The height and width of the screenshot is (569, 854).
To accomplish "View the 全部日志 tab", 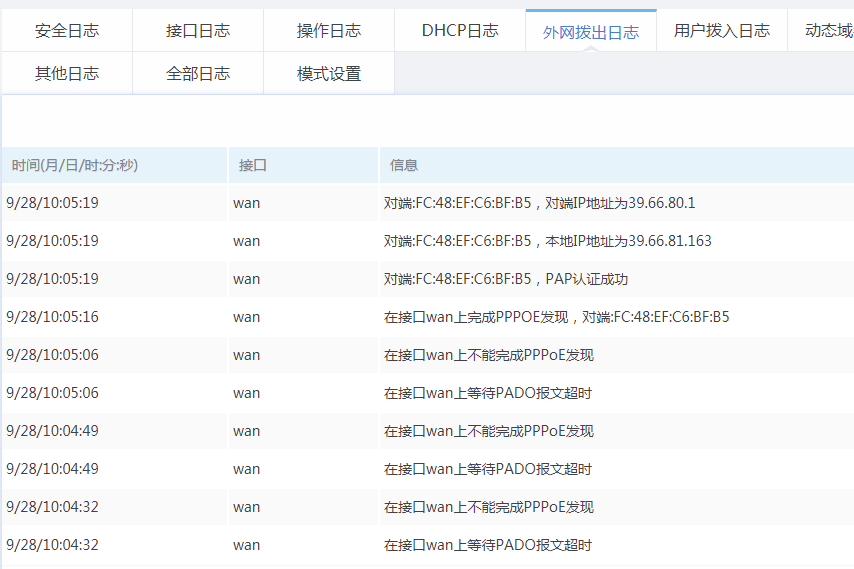I will (198, 73).
